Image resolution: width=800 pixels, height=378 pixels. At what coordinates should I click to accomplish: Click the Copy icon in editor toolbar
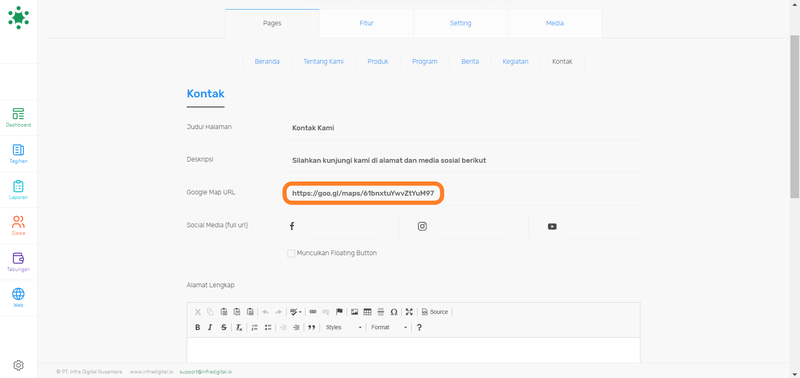[210, 312]
